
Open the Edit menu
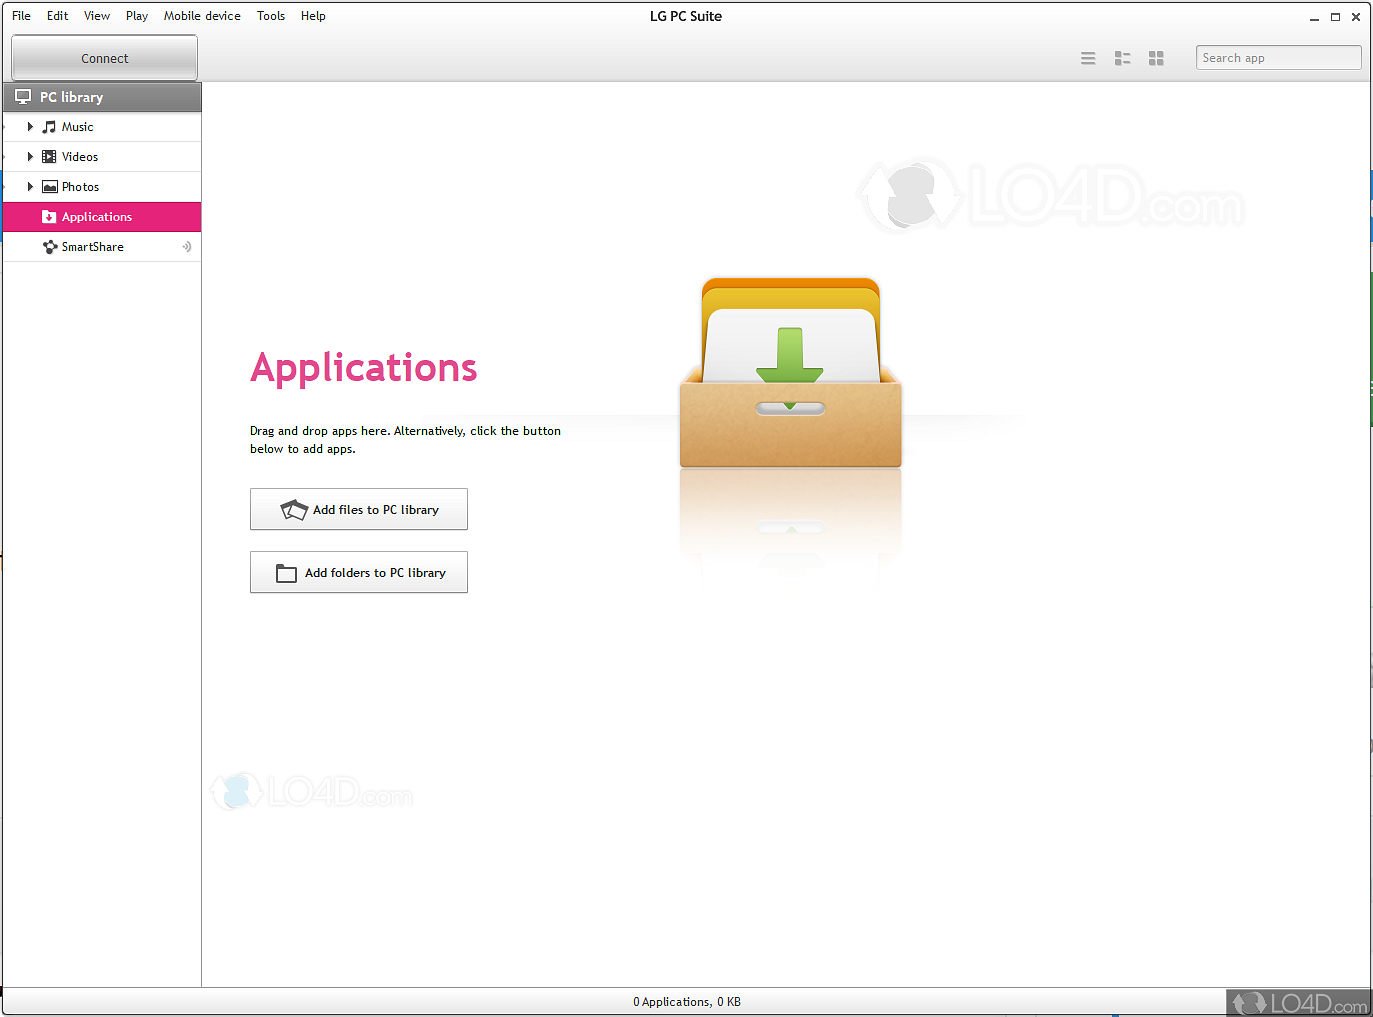click(x=57, y=16)
